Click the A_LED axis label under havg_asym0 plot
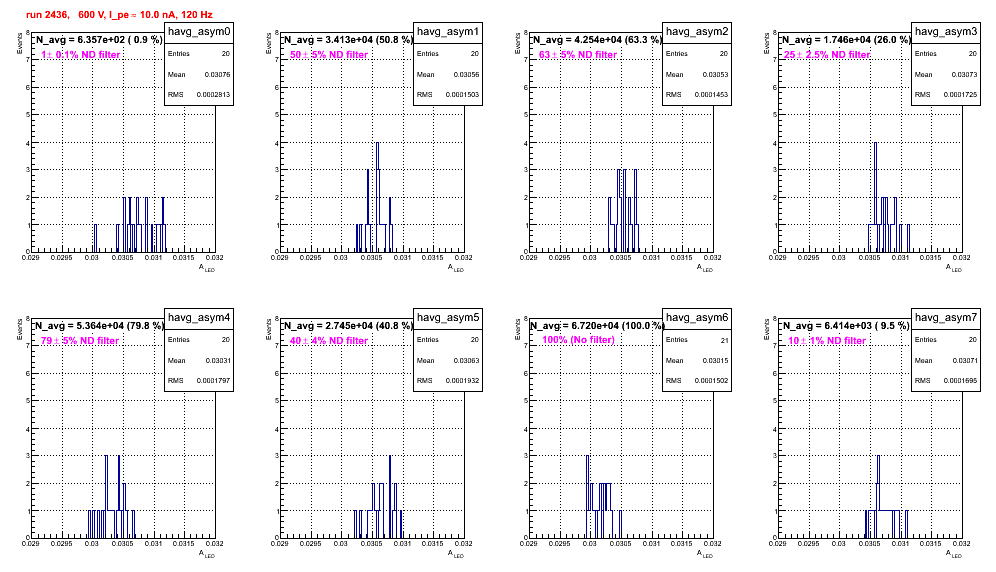This screenshot has height=572, width=996. (x=207, y=268)
